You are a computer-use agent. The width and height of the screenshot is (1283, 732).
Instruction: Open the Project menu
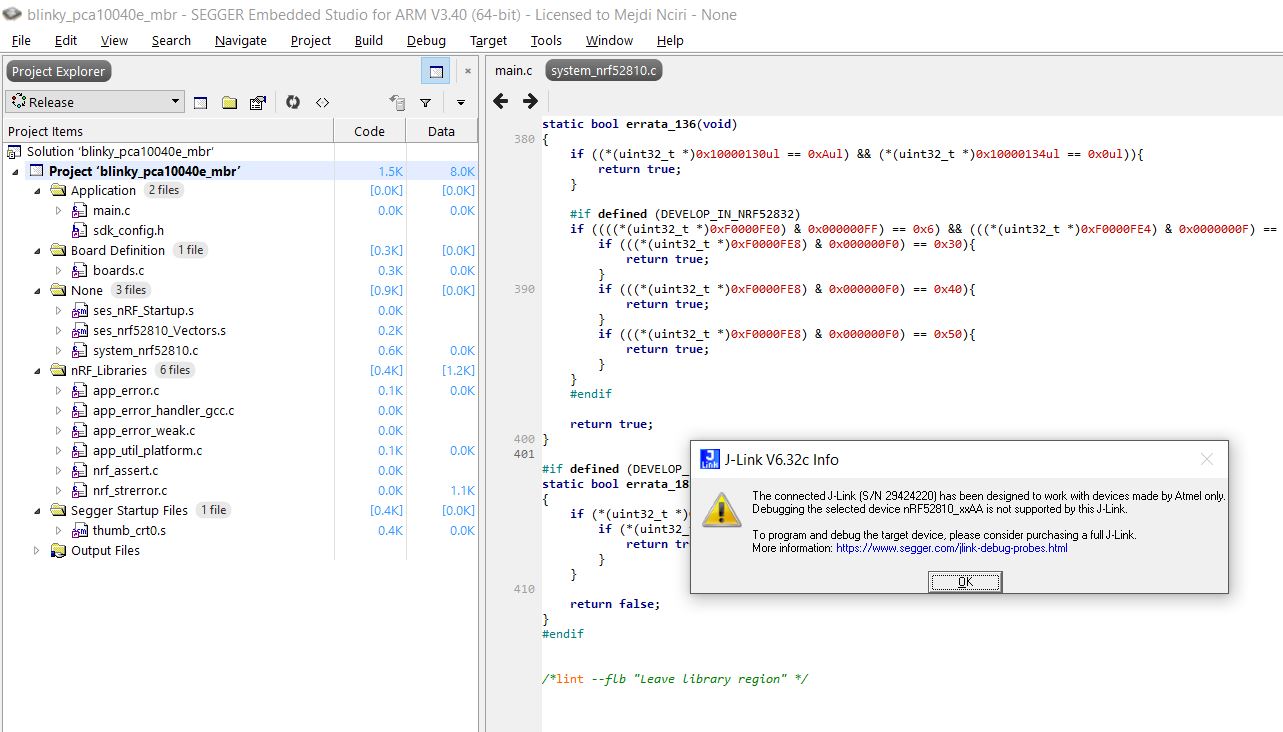point(311,40)
